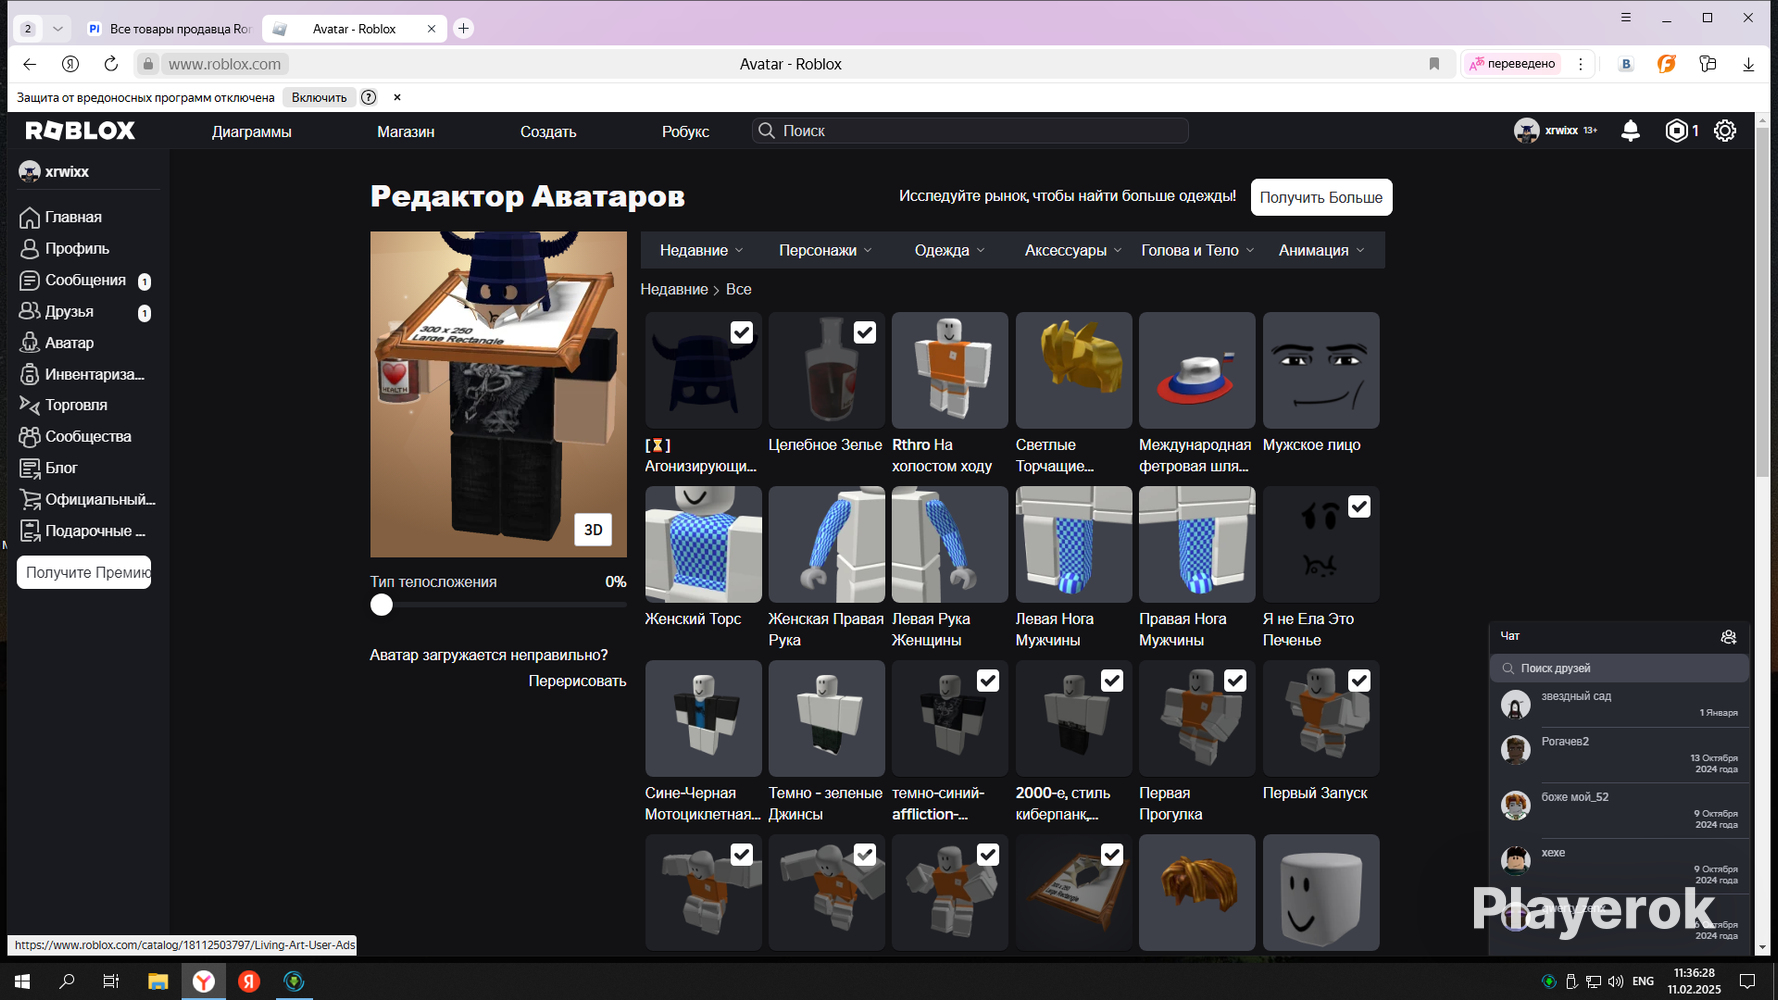Open browser downloads arrow icon
The width and height of the screenshot is (1778, 1000).
(x=1748, y=64)
